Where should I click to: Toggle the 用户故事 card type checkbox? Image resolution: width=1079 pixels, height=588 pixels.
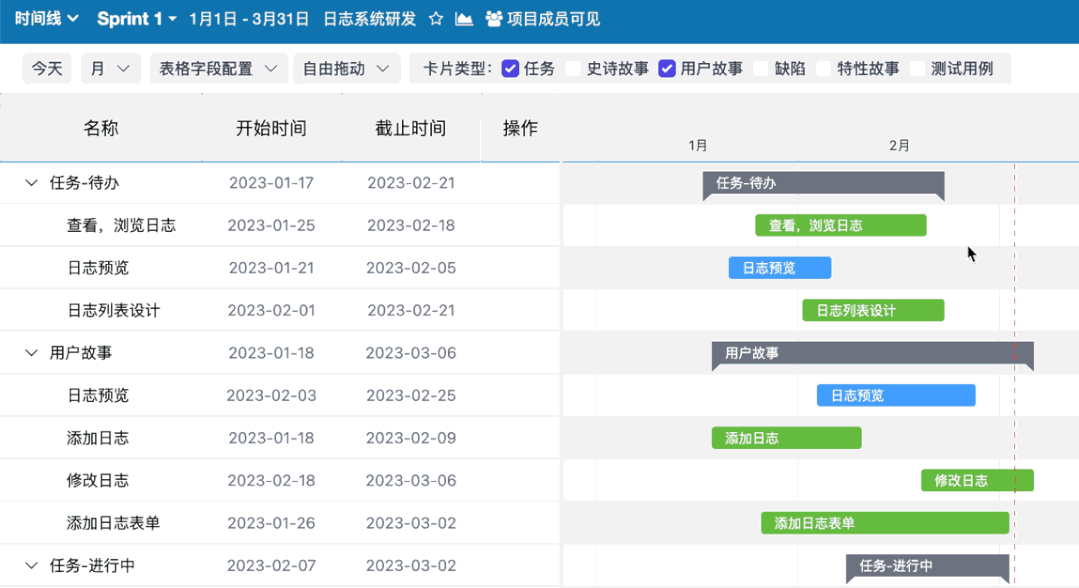click(x=667, y=68)
